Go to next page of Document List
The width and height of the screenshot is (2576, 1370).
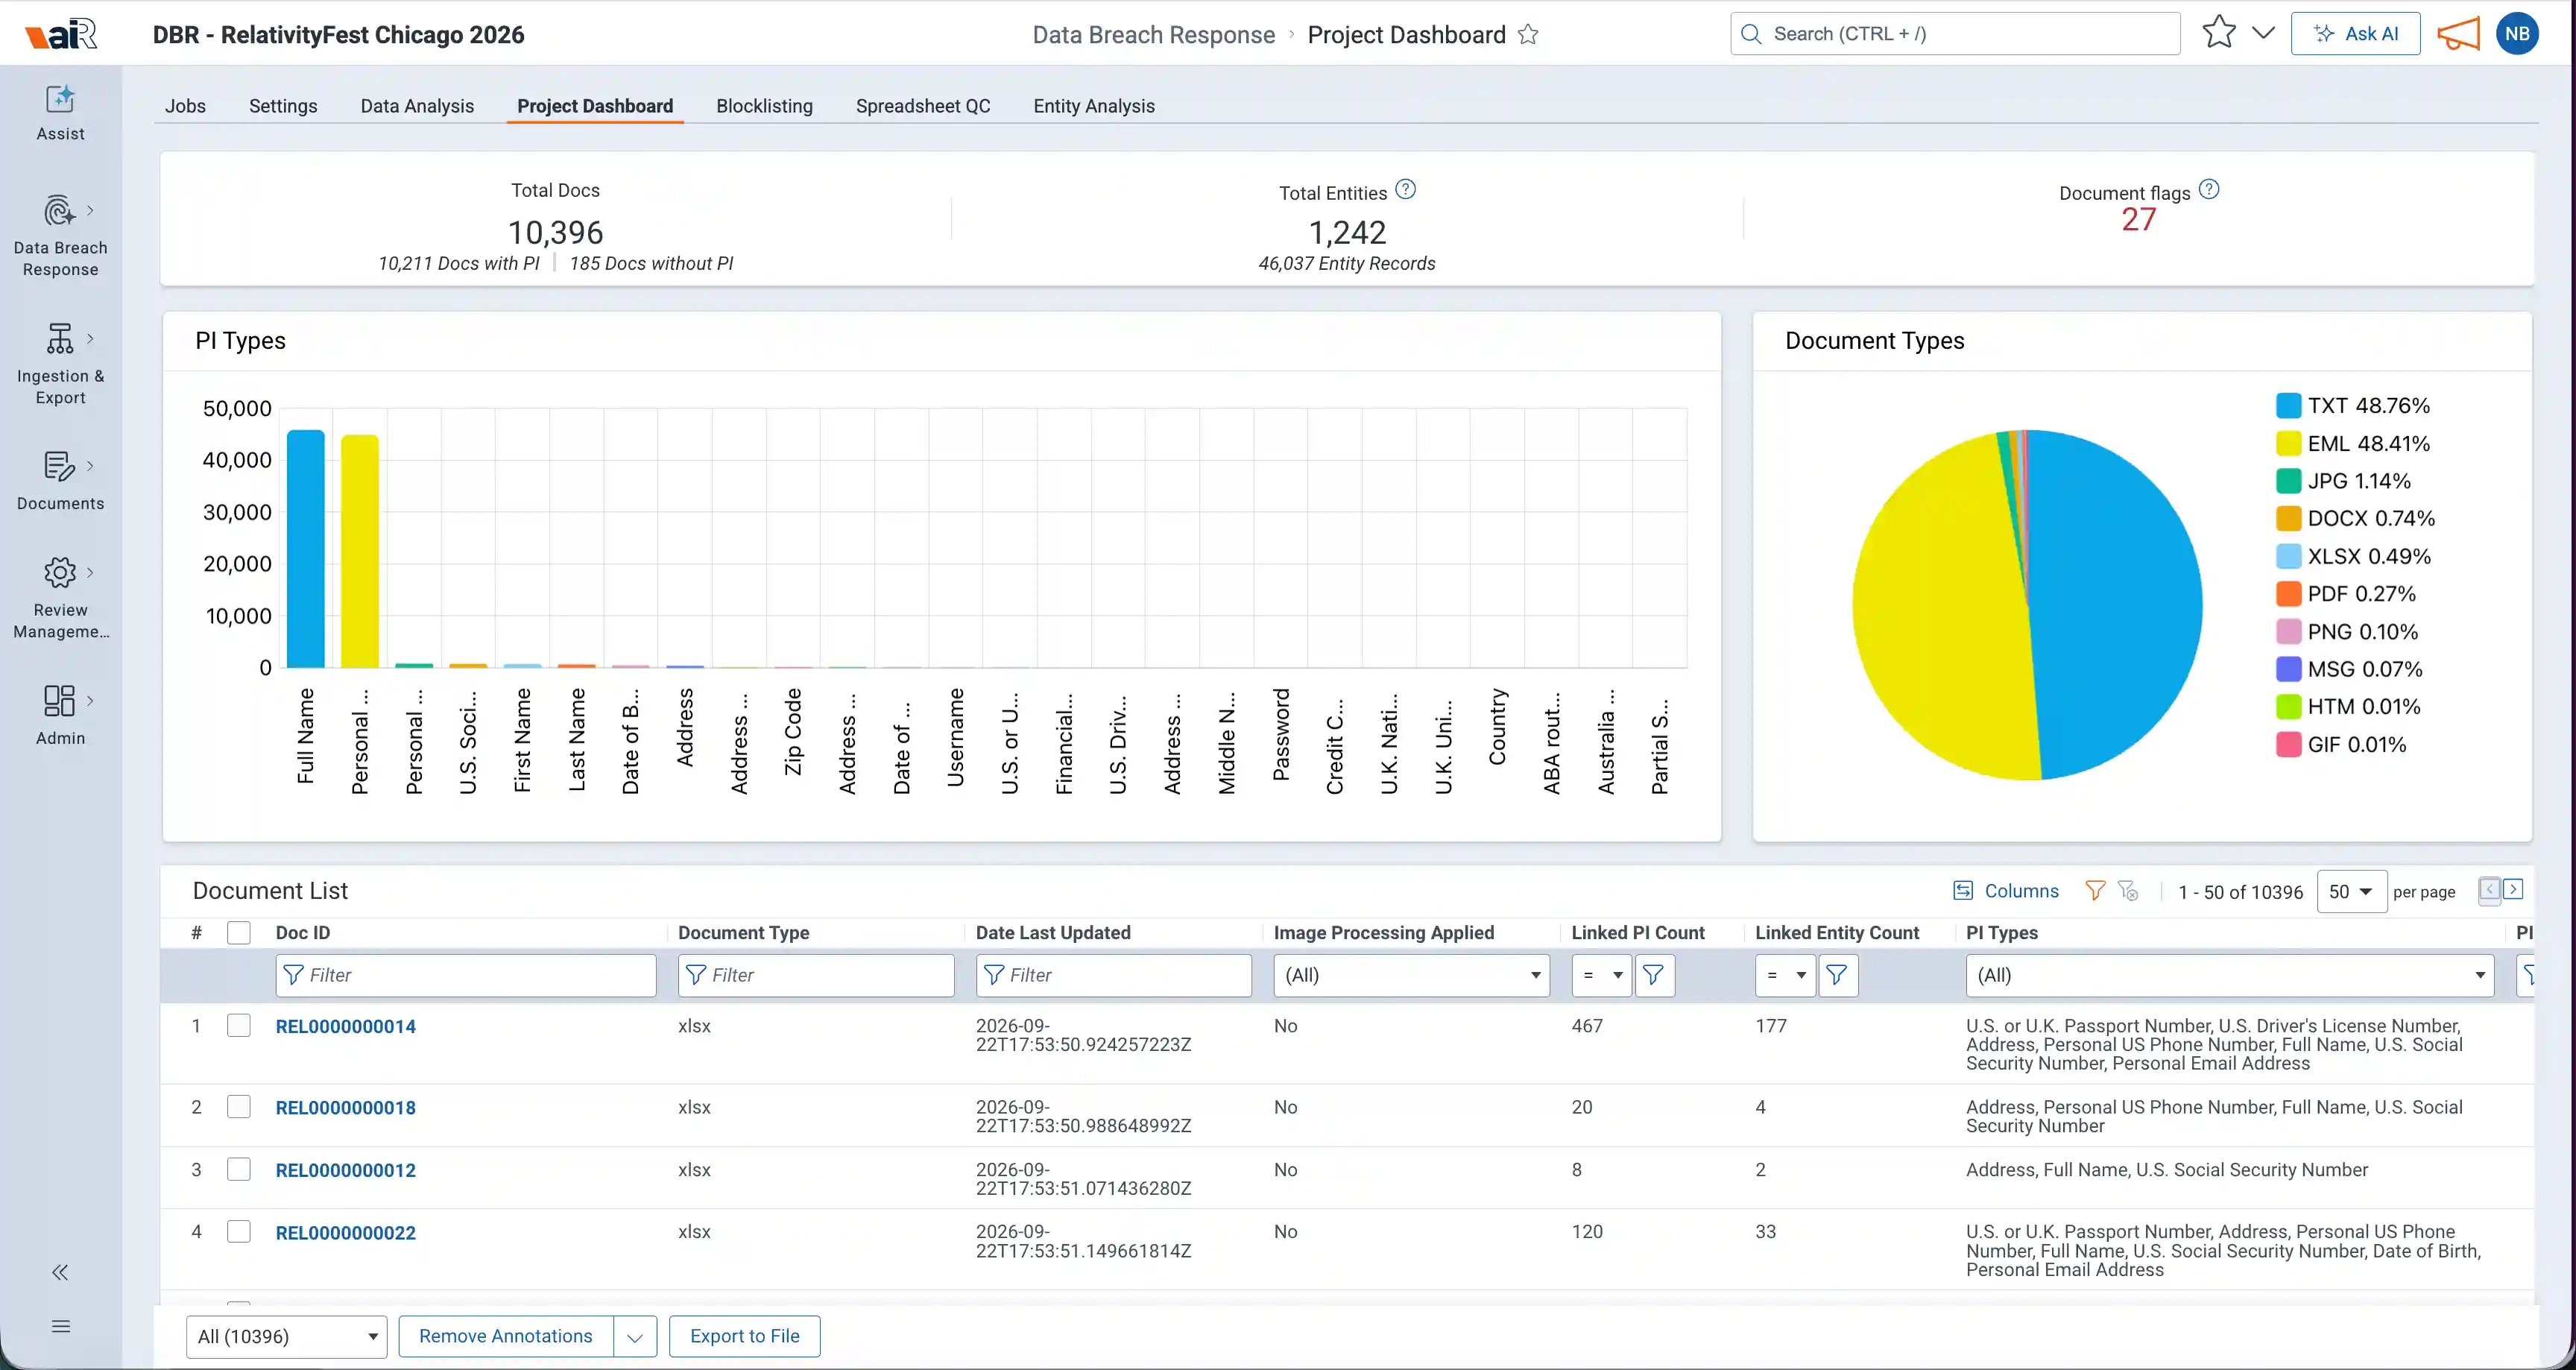[x=2513, y=889]
